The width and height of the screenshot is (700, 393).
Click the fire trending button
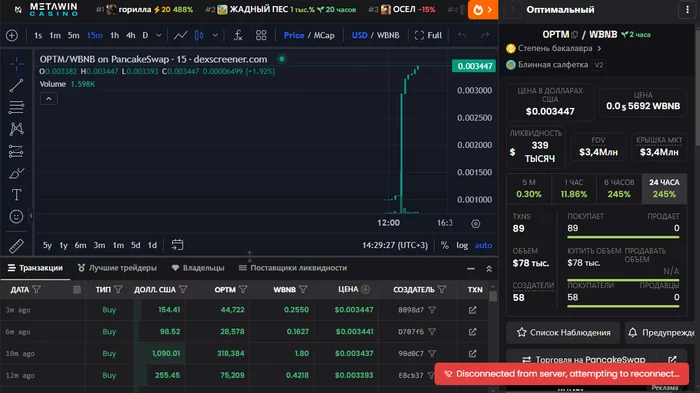pos(483,10)
